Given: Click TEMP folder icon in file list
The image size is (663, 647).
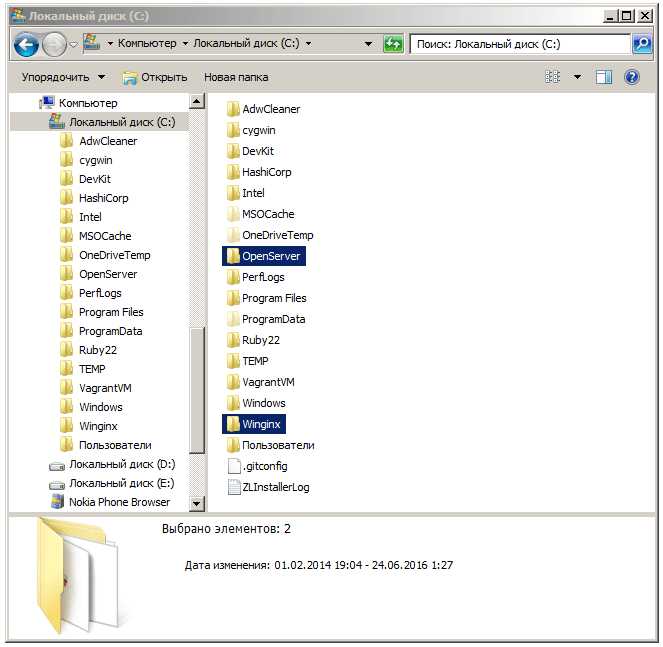Looking at the screenshot, I should (233, 361).
